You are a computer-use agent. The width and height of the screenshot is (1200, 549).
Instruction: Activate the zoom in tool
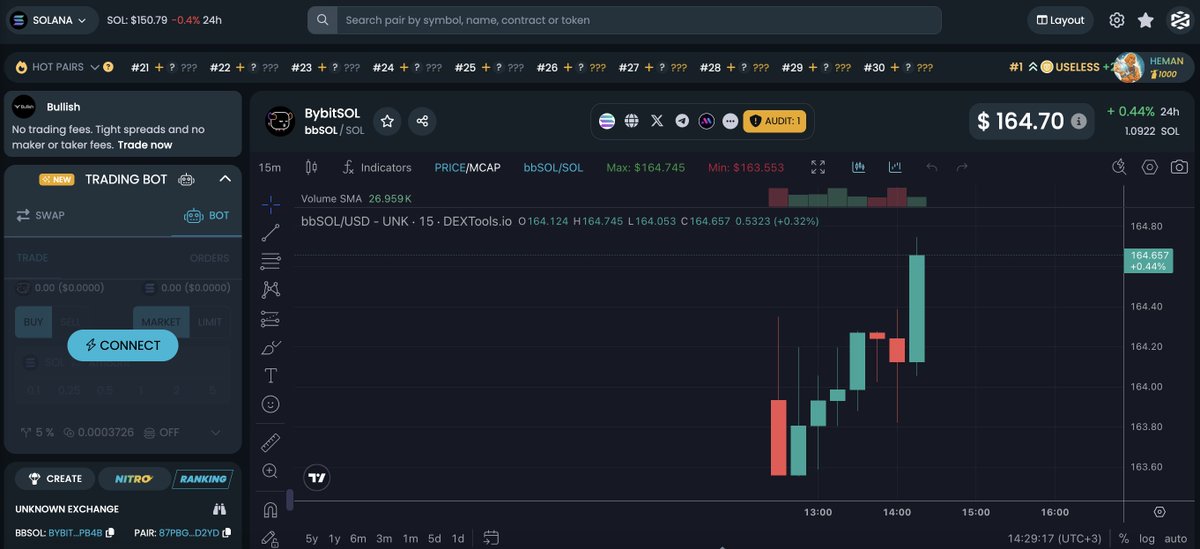tap(270, 471)
